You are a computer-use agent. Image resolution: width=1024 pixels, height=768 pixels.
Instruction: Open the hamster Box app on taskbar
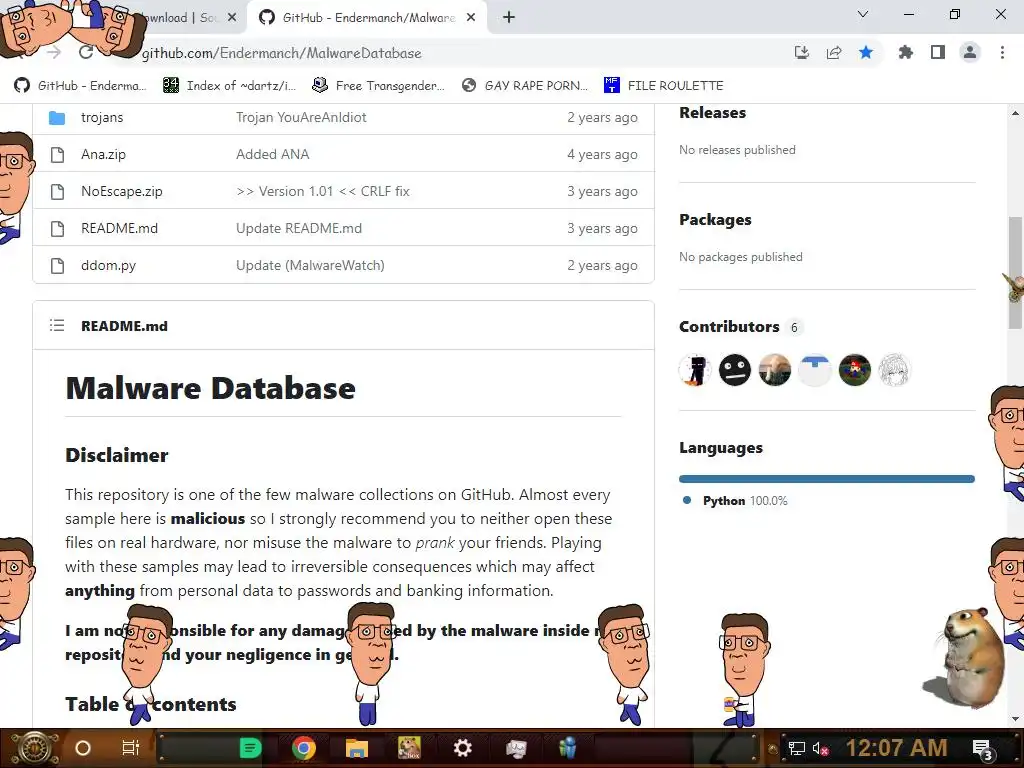[409, 748]
